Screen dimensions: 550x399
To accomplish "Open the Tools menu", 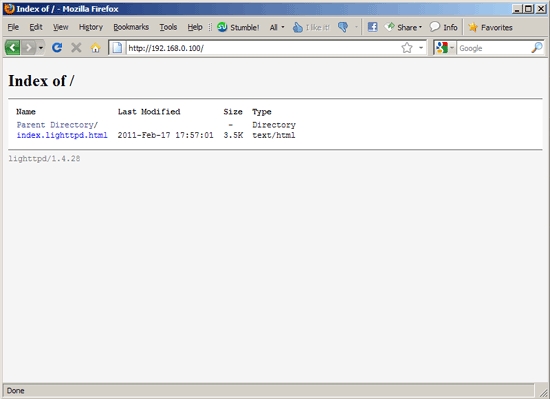I will point(168,27).
